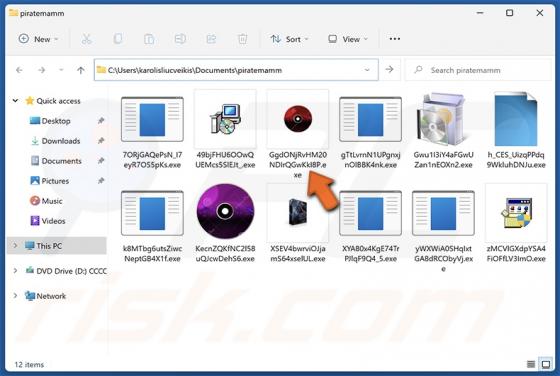Open the New item dropdown
Screen dimensions: 560x376
click(x=38, y=39)
